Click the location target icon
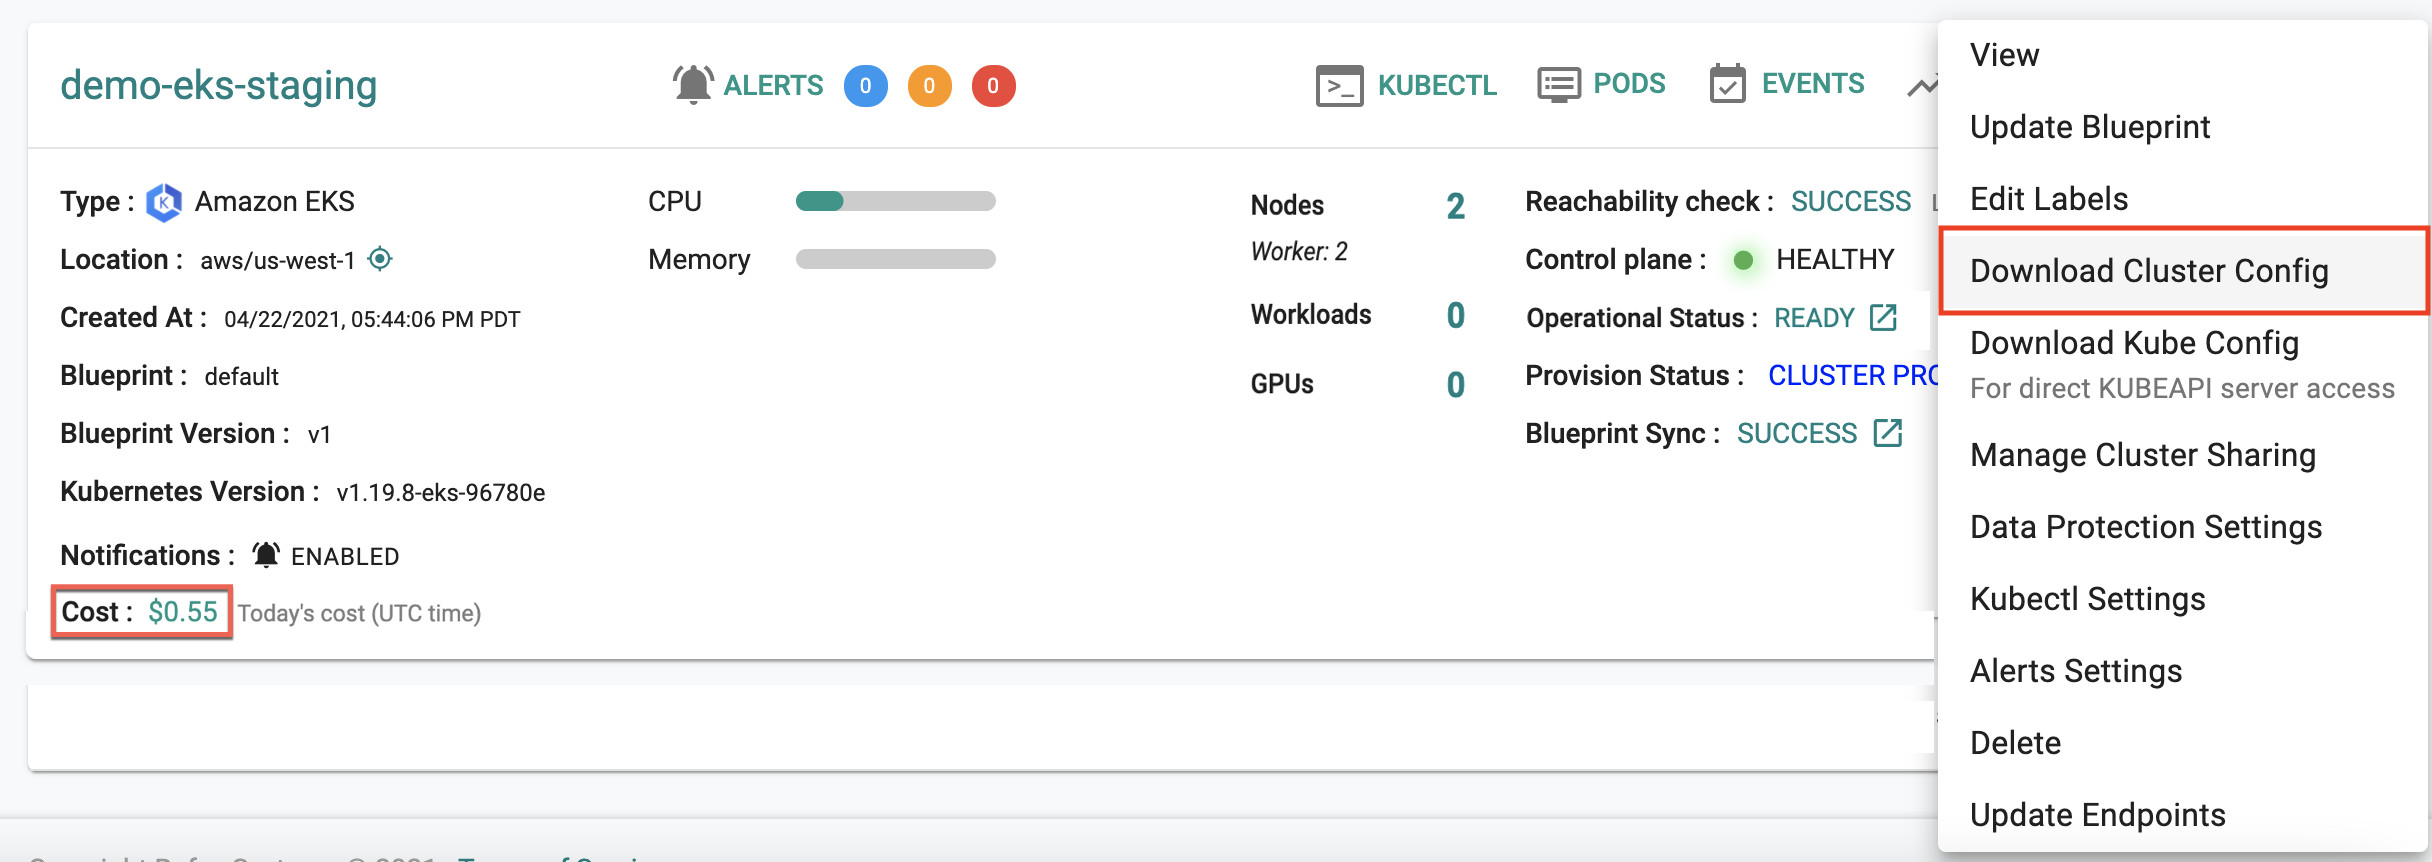The image size is (2432, 862). (x=380, y=259)
